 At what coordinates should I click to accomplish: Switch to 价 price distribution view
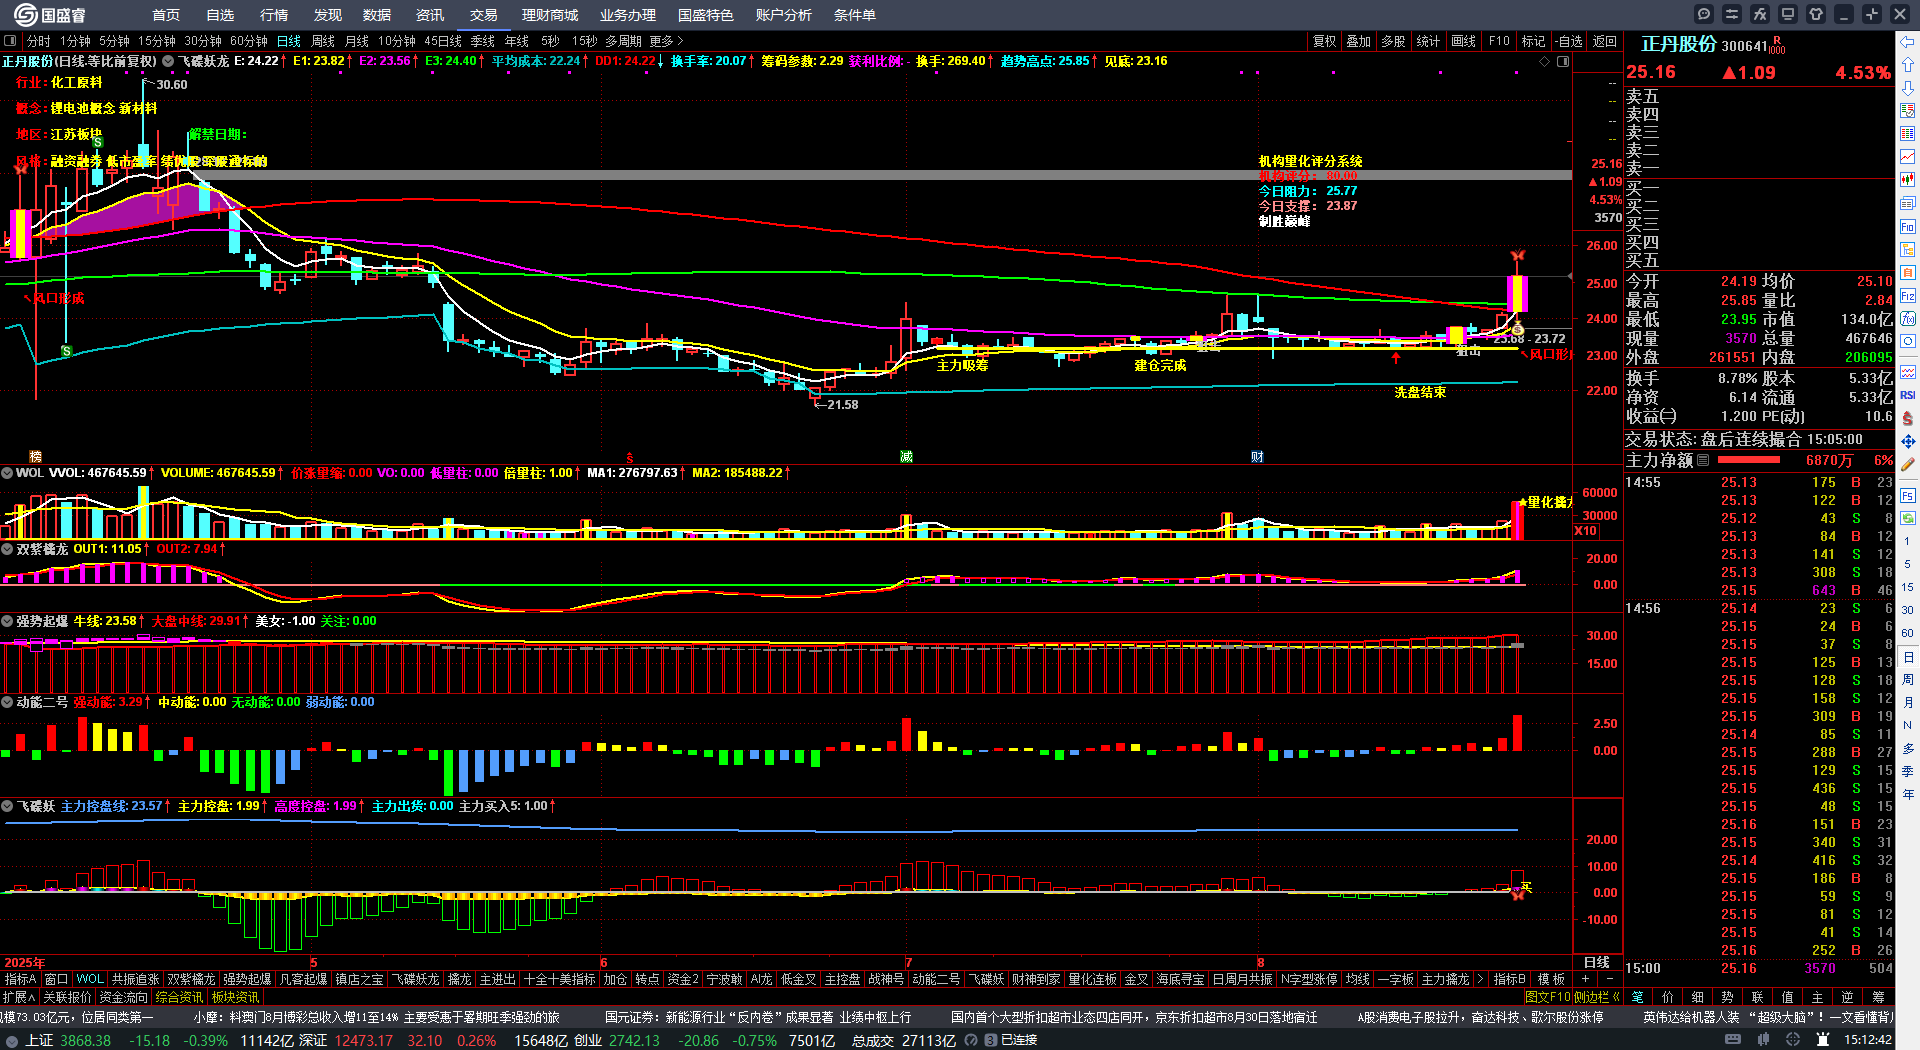pos(1667,997)
